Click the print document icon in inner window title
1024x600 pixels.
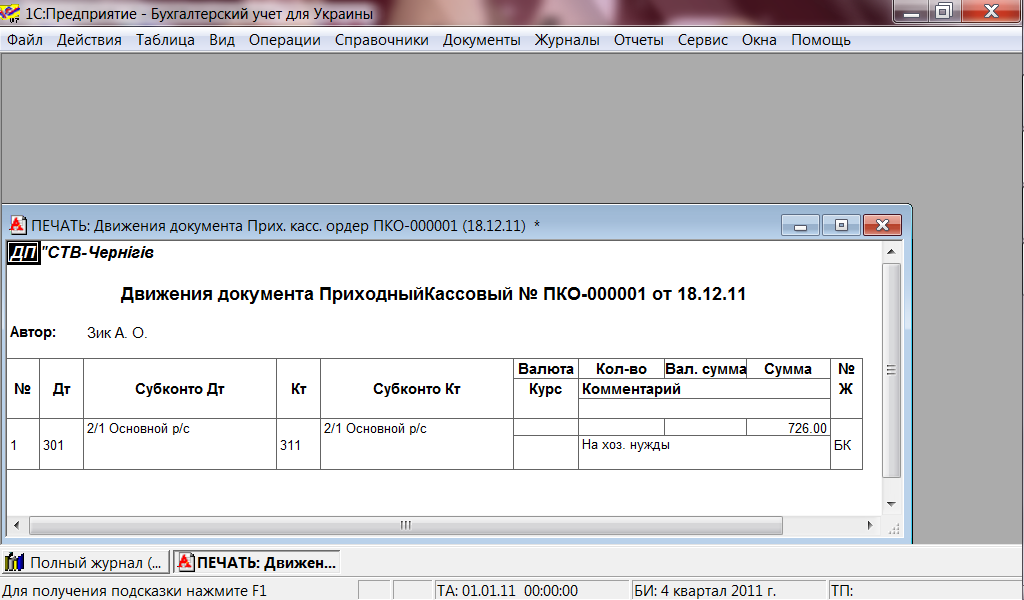[x=18, y=225]
